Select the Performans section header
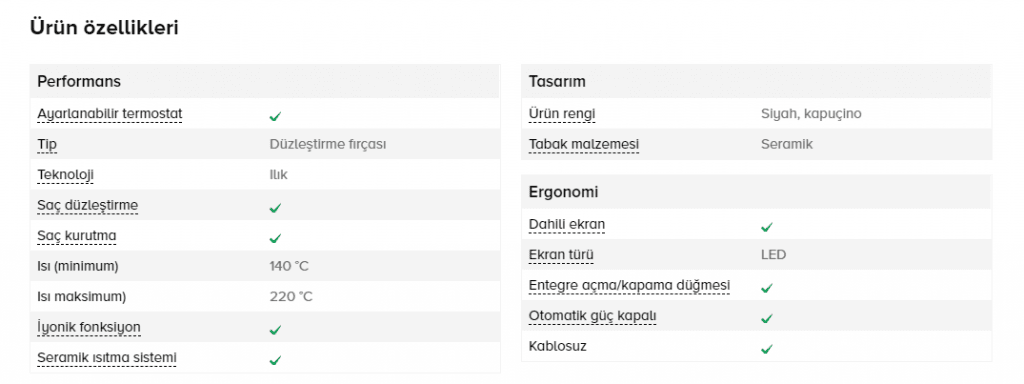1024x384 pixels. tap(264, 82)
